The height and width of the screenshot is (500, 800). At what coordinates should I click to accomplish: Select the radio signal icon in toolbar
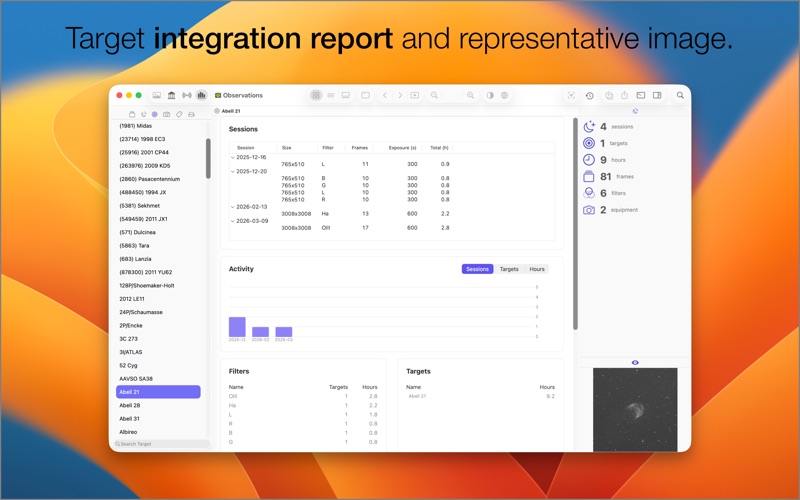pyautogui.click(x=187, y=95)
